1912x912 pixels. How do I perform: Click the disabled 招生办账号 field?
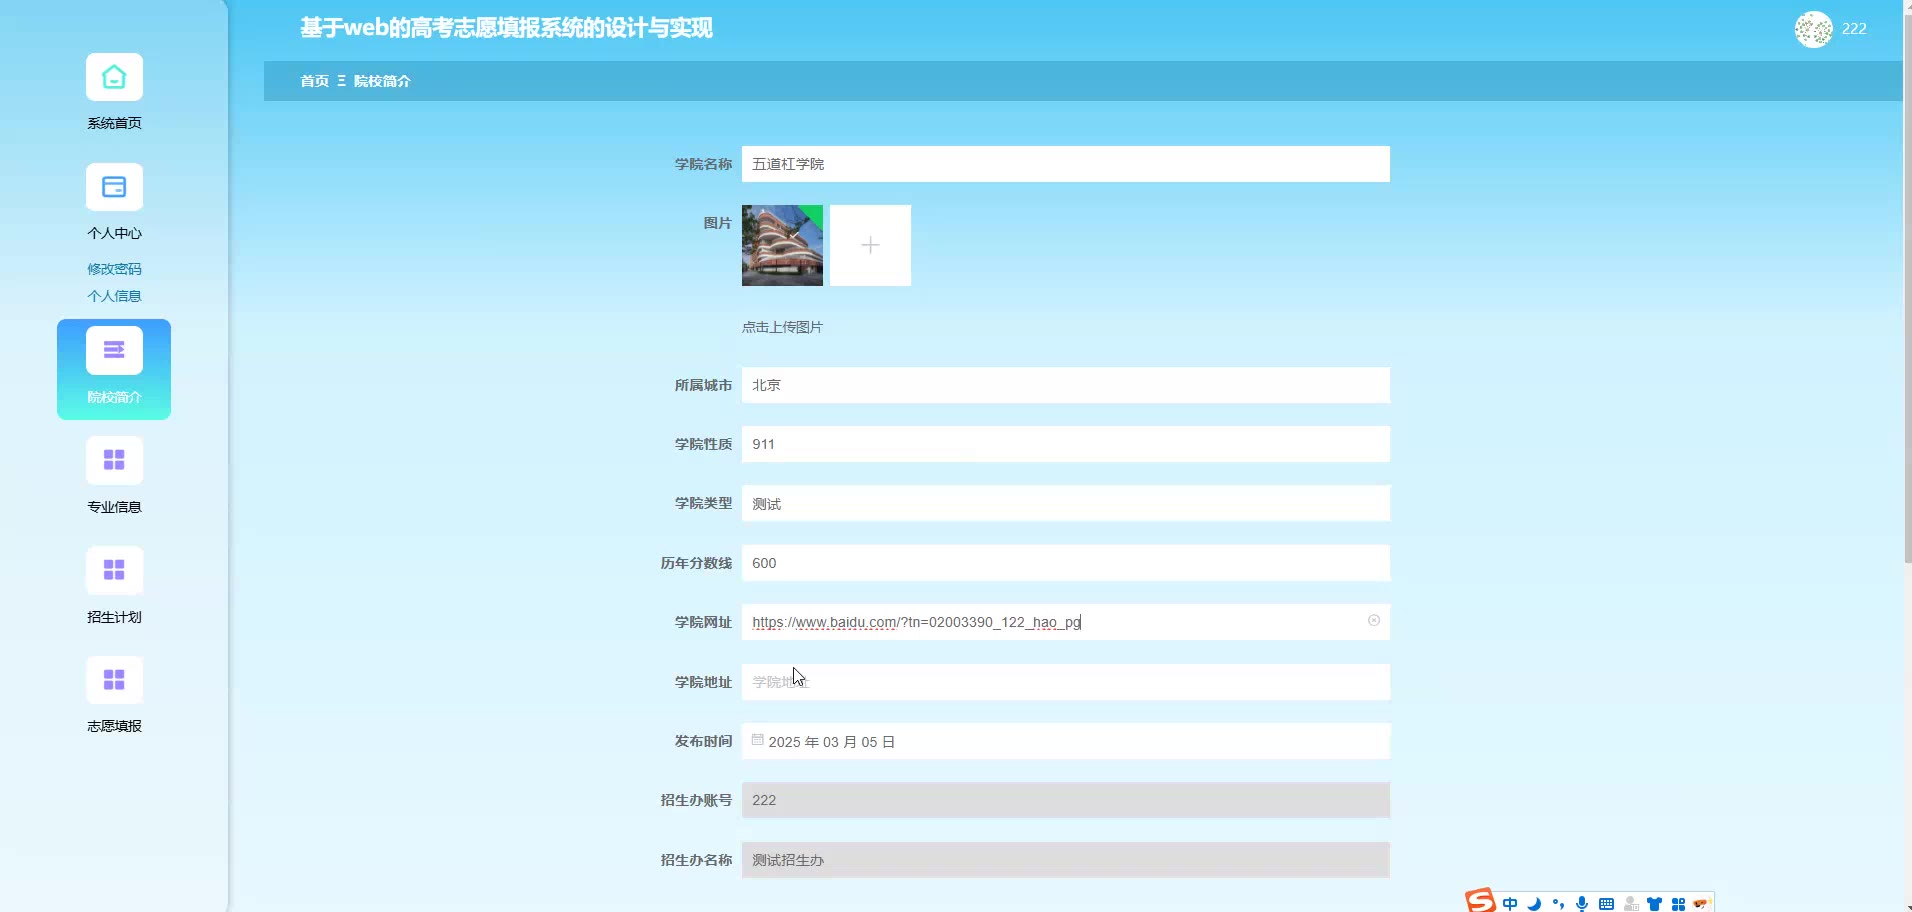click(x=1066, y=800)
